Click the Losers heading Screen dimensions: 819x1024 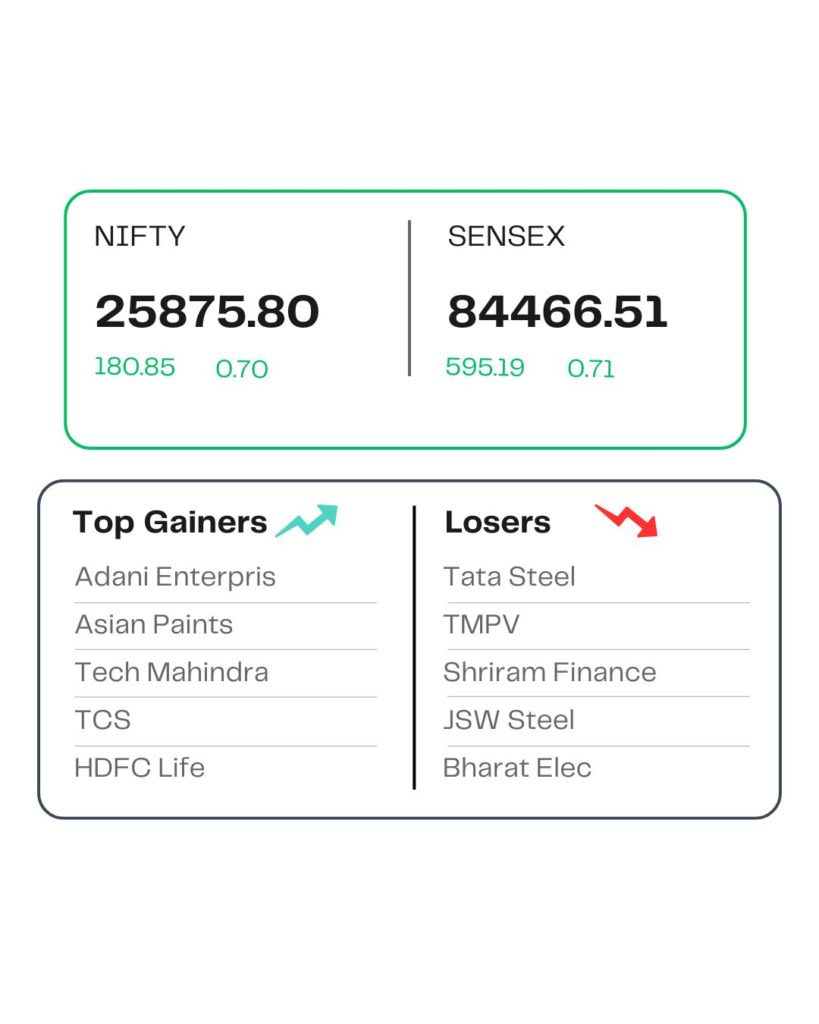498,522
